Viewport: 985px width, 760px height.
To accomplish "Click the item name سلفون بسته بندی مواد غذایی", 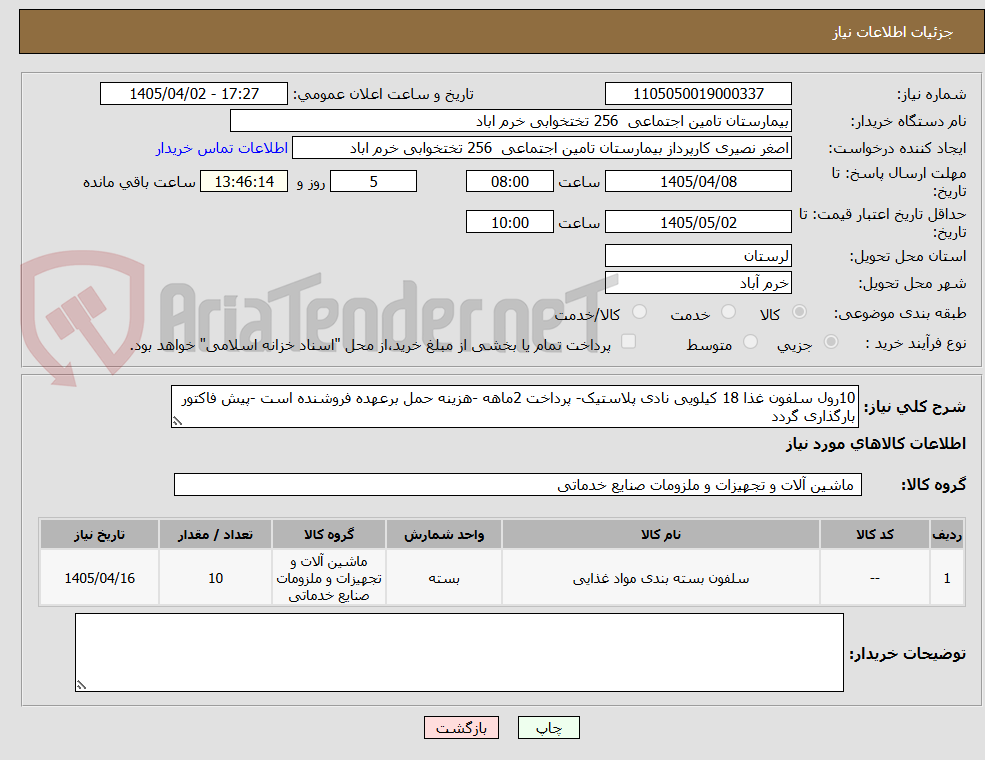I will 661,578.
